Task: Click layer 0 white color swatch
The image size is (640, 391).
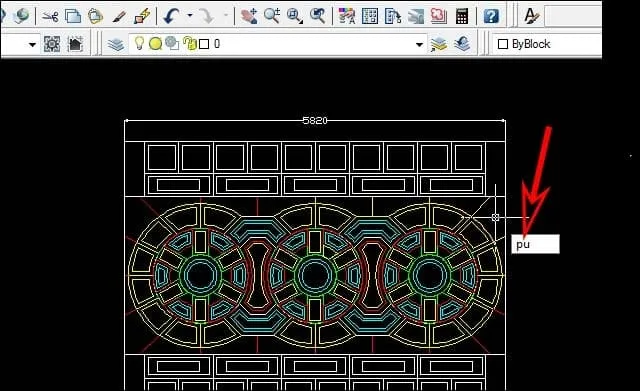Action: (204, 44)
